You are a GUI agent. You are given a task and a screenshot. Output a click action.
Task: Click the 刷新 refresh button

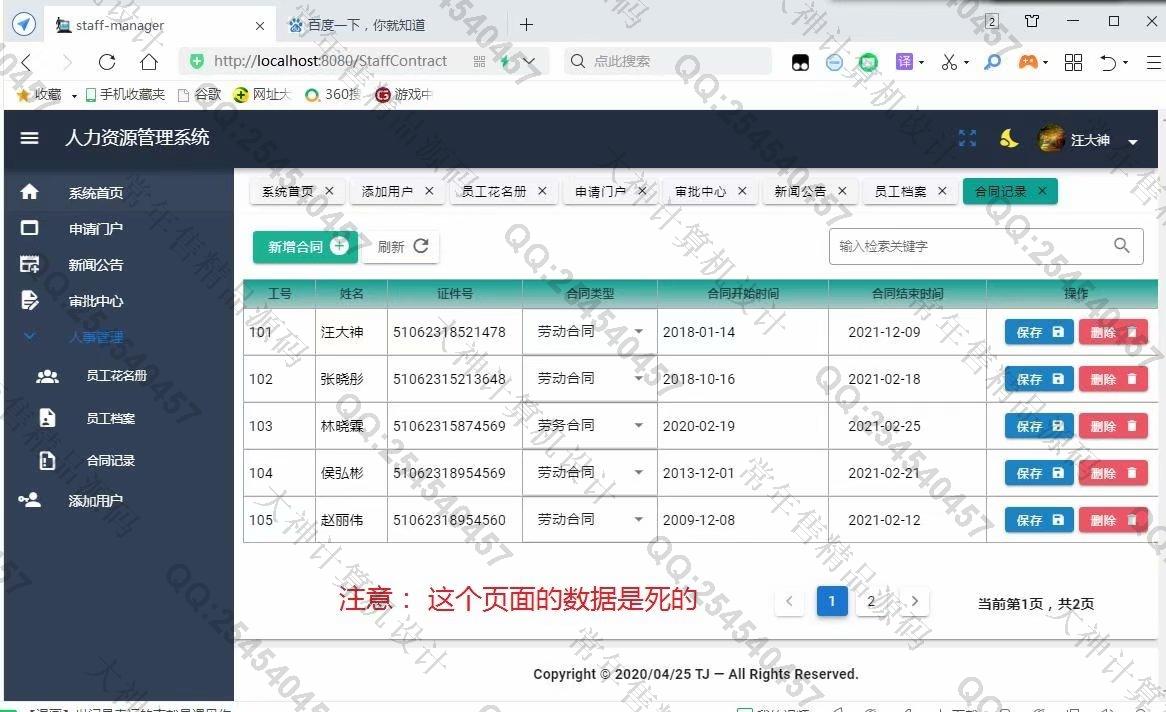coord(402,246)
